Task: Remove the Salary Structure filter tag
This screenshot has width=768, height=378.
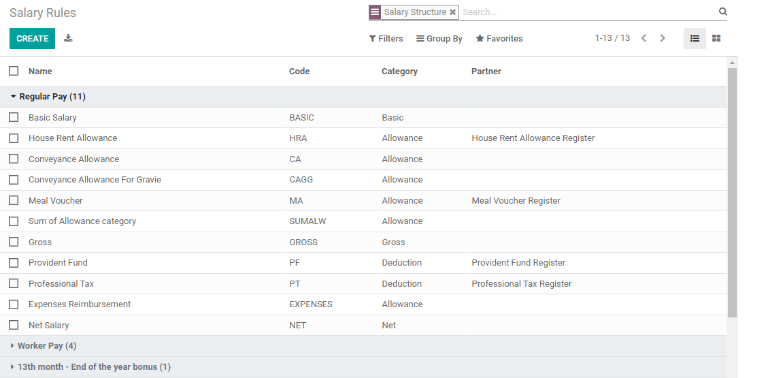Action: click(x=453, y=12)
